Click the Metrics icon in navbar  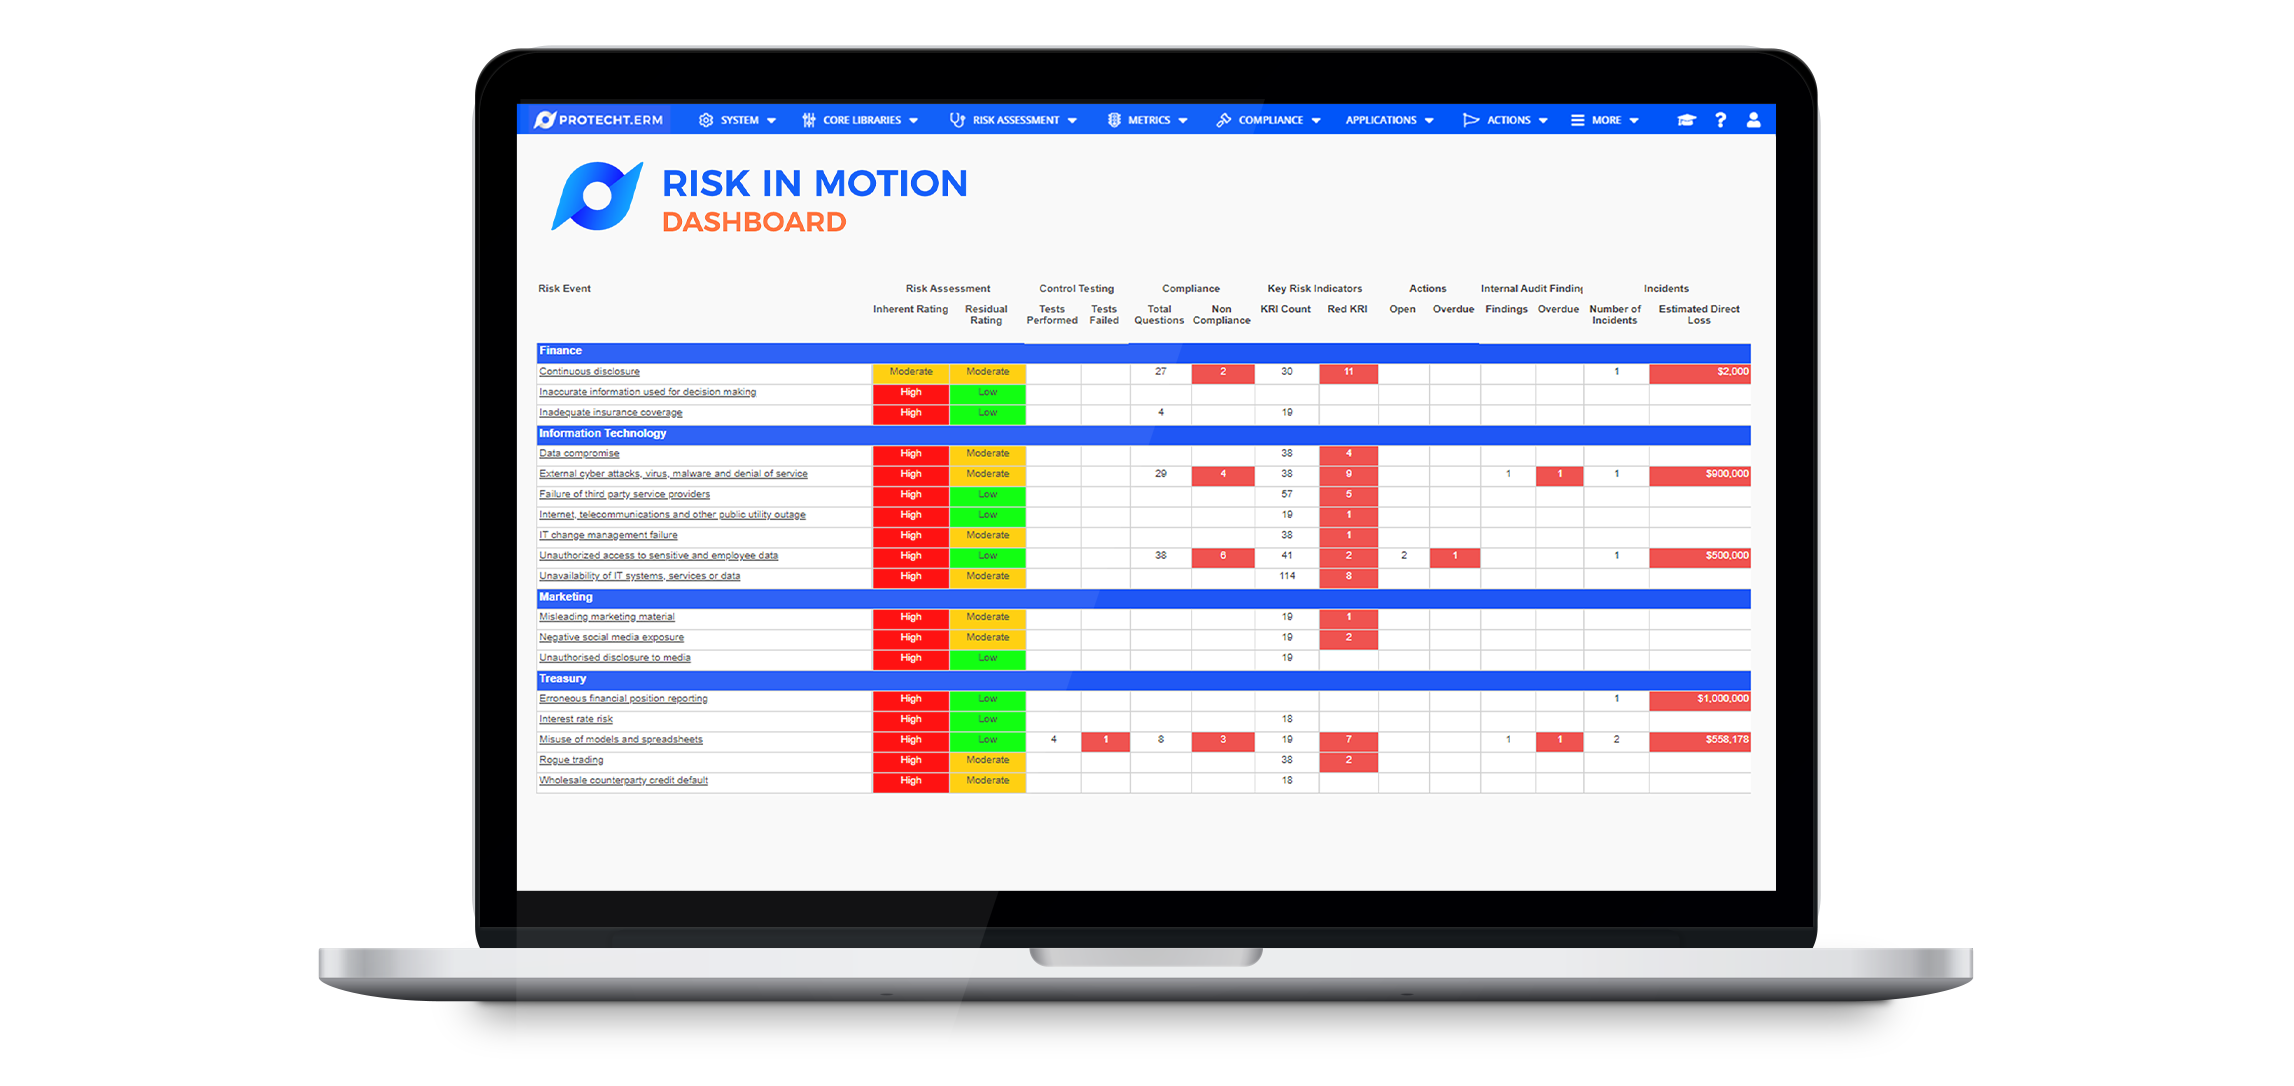[1113, 120]
